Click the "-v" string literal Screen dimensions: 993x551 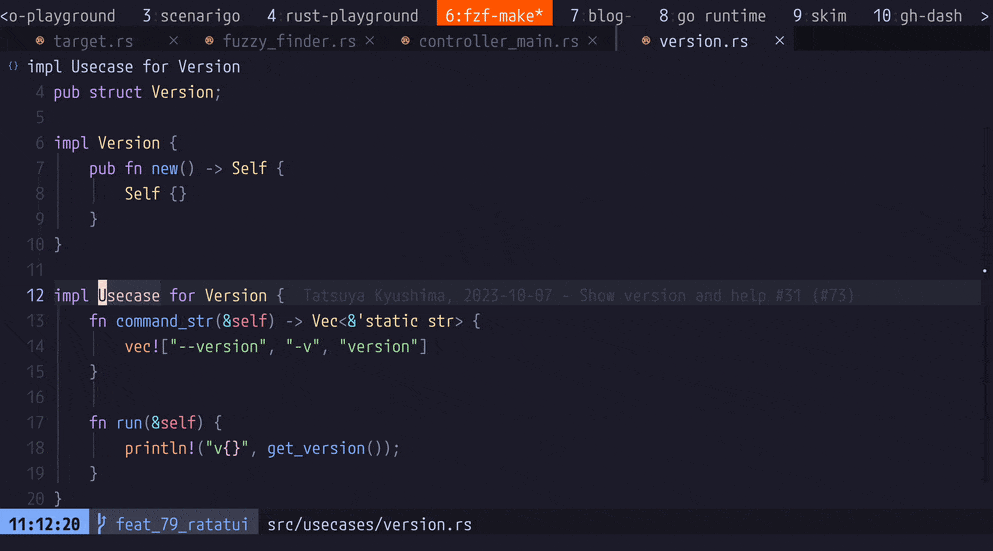coord(303,346)
